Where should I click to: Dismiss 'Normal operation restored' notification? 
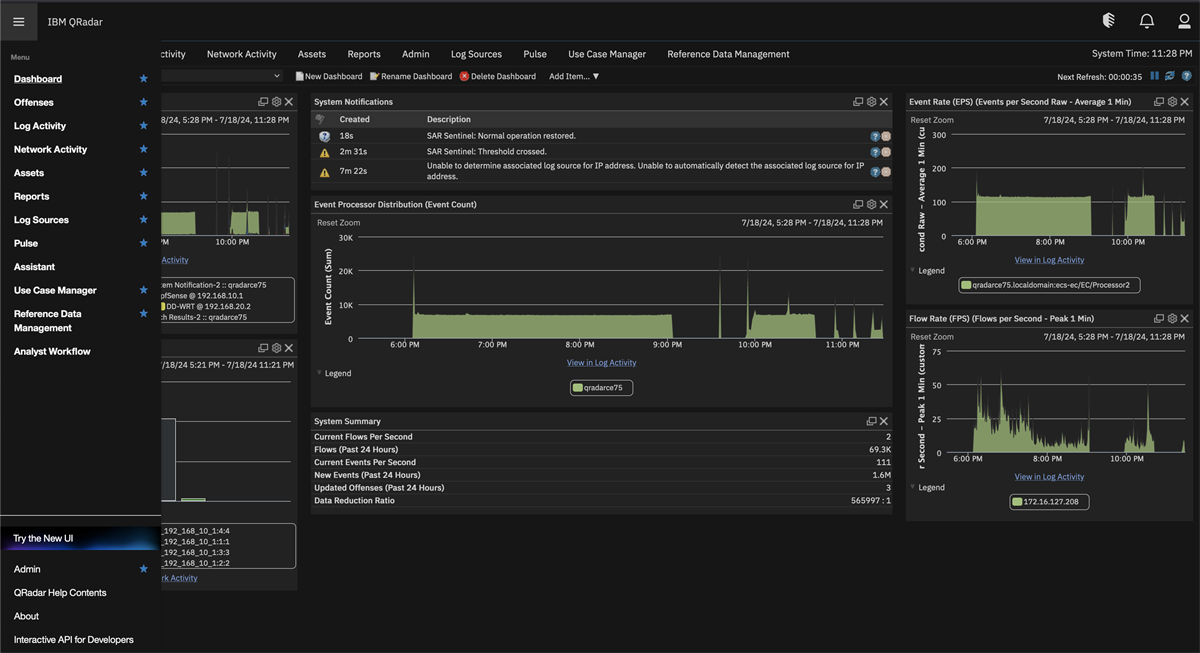pyautogui.click(x=886, y=136)
